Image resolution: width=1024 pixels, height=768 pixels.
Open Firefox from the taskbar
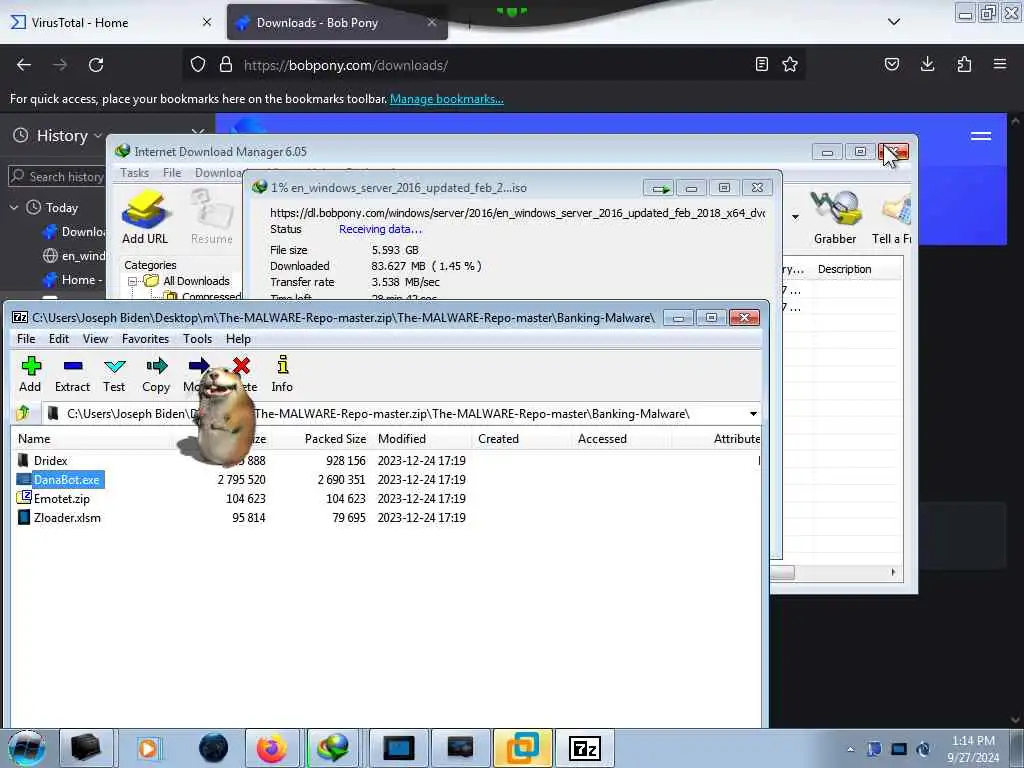click(272, 748)
